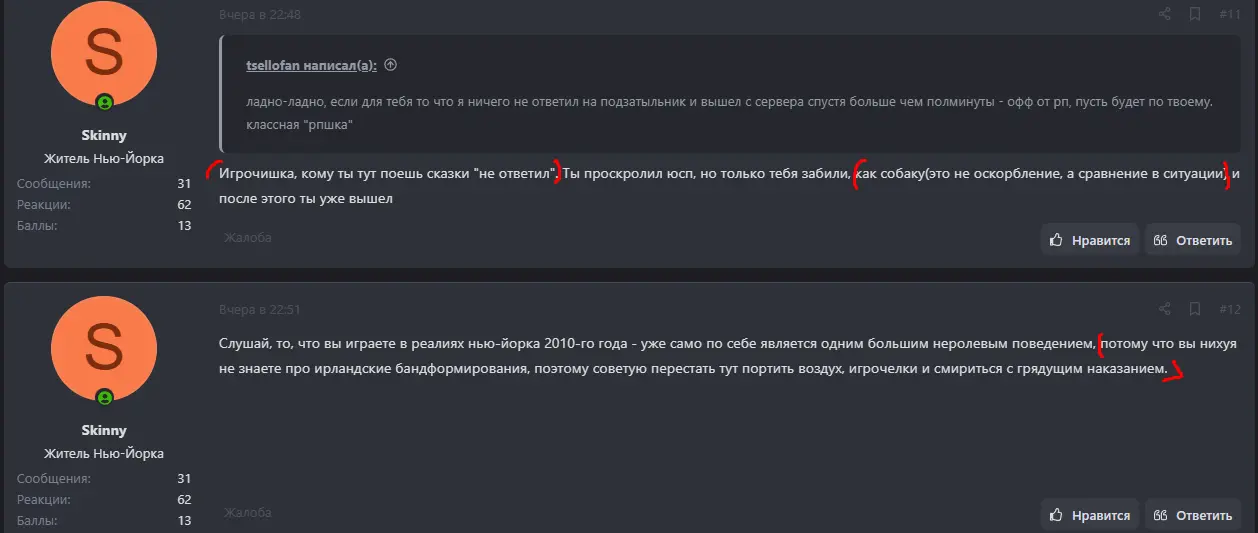Screen dimensions: 1258x533
Task: Report post #12 via the Жалоба link
Action: pos(248,513)
